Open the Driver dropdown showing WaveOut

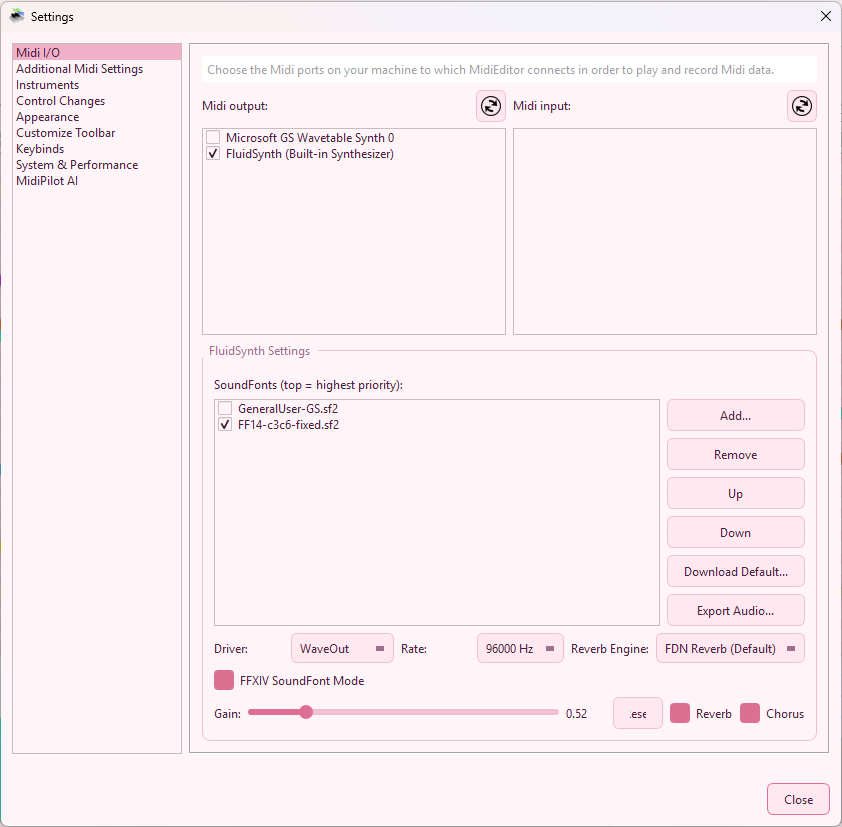(x=342, y=648)
